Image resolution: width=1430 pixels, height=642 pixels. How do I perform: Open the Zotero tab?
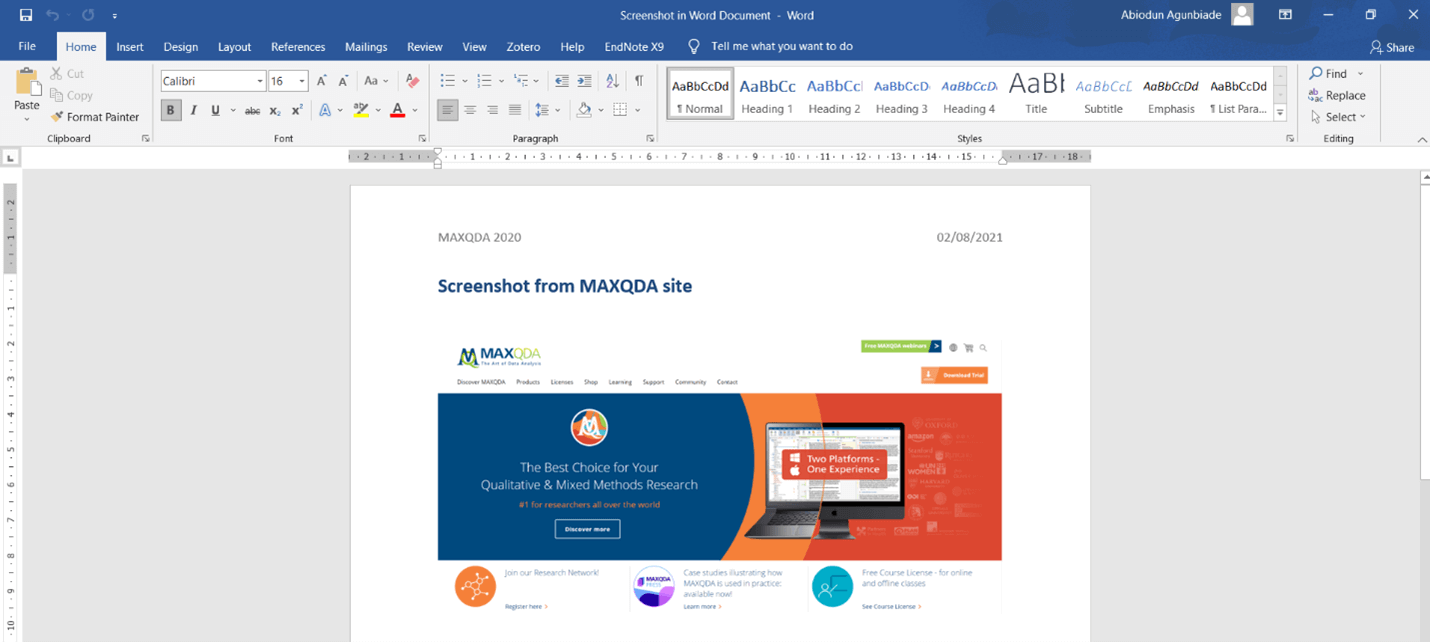point(523,47)
